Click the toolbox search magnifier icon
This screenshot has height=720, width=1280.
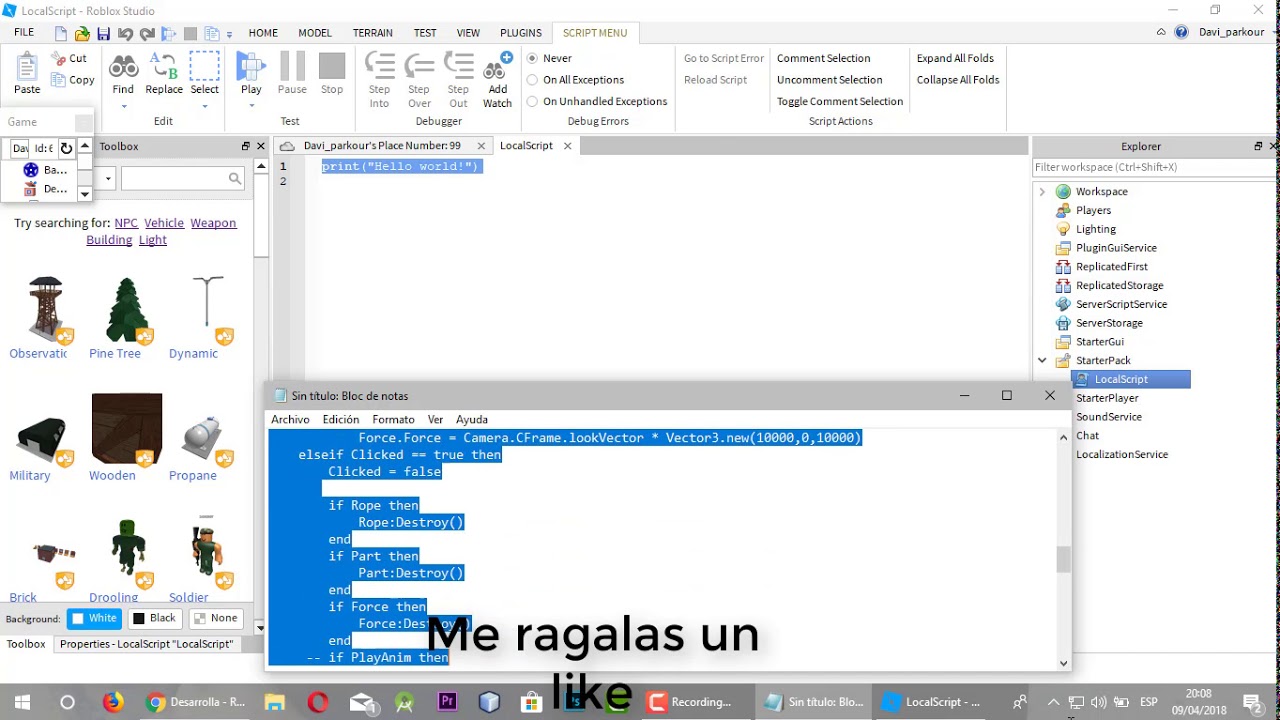pos(235,179)
